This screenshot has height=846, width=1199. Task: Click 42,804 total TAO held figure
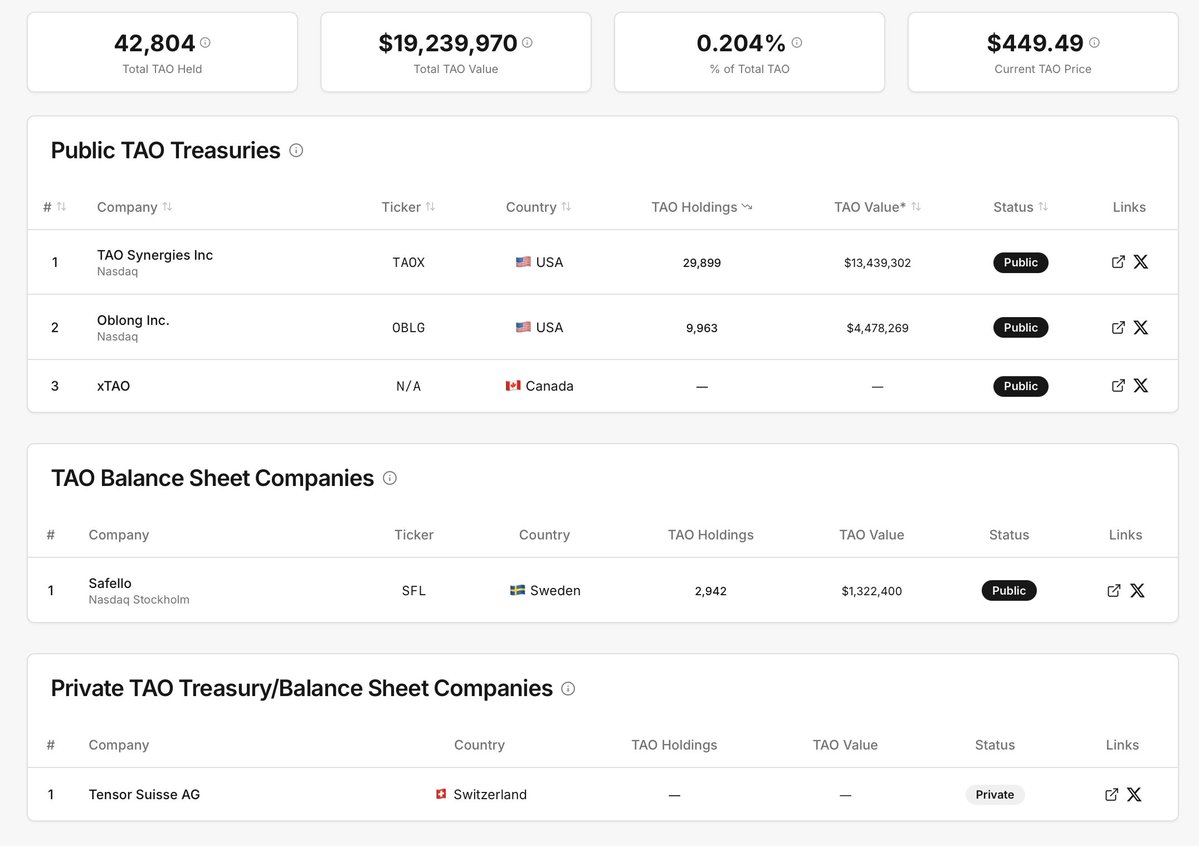pyautogui.click(x=154, y=43)
